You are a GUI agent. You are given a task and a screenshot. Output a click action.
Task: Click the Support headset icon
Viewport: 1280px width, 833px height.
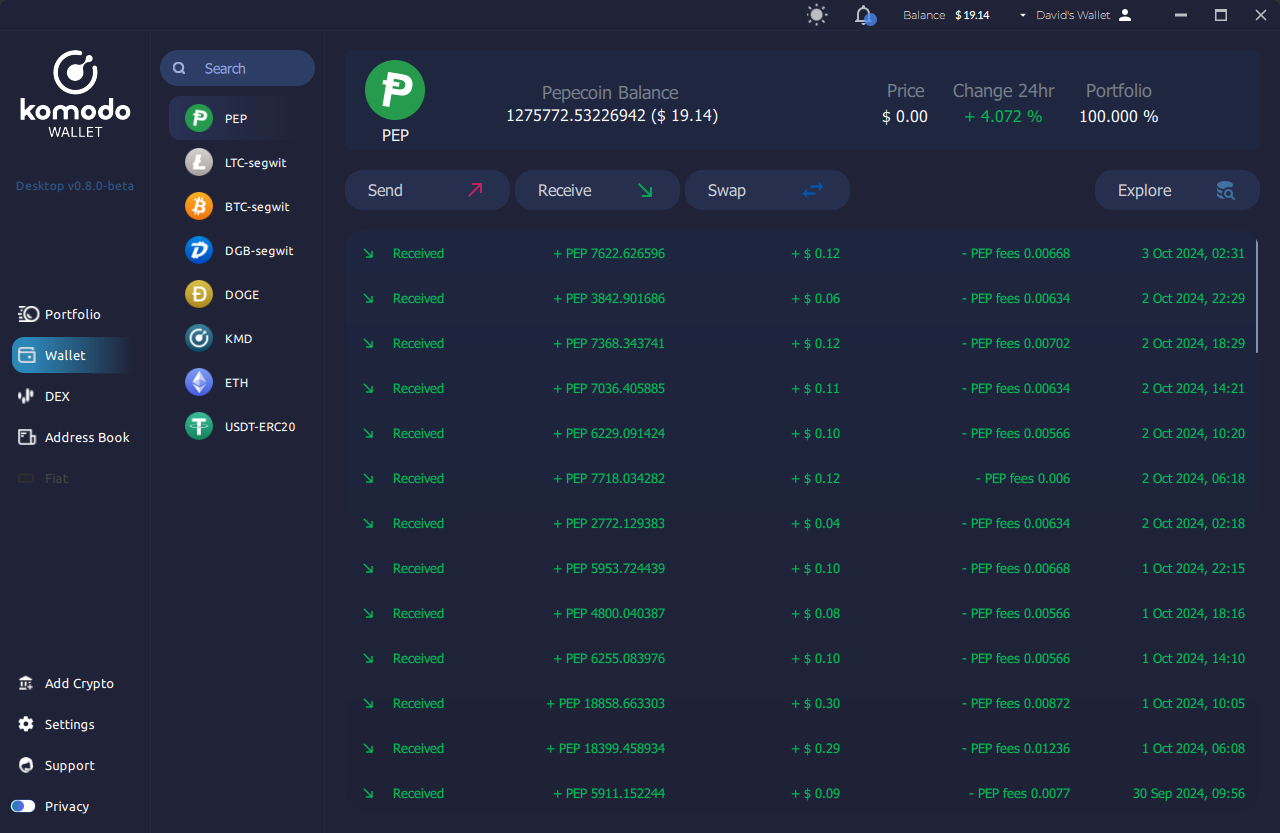(26, 765)
